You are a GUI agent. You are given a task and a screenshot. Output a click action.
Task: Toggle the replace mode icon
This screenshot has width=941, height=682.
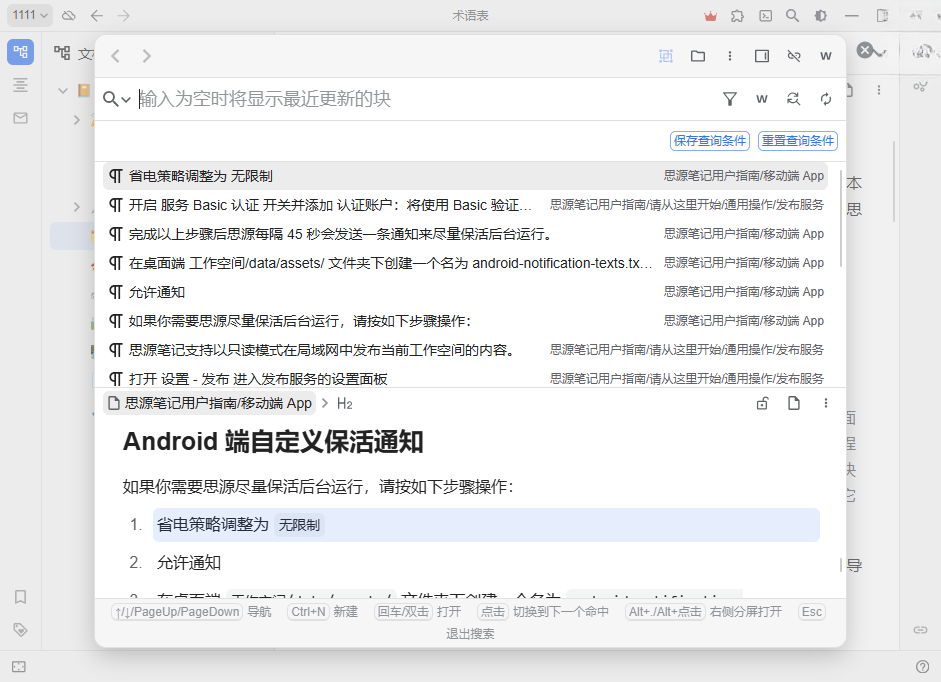tap(793, 99)
